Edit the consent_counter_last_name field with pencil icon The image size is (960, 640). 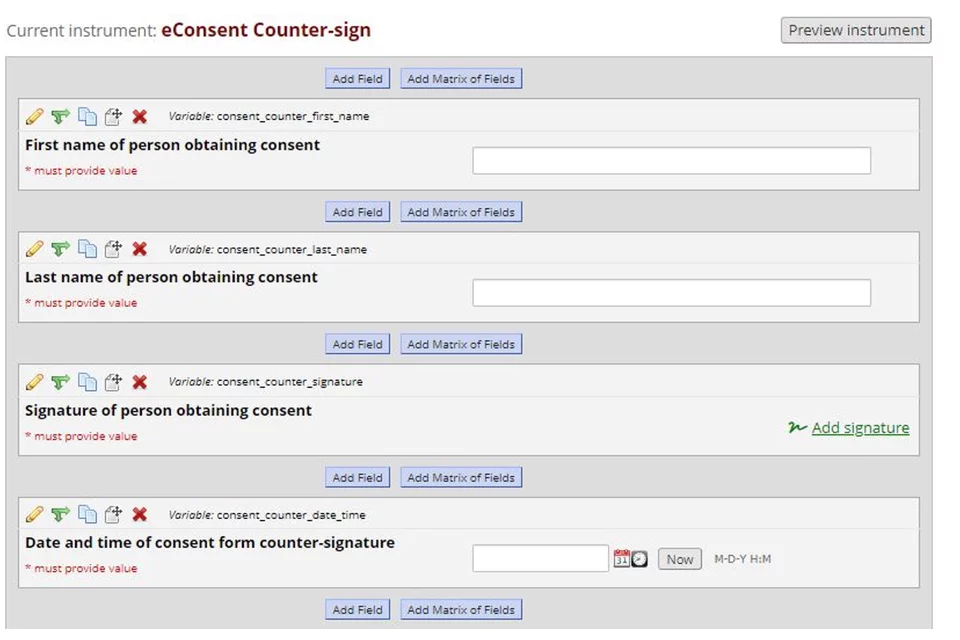click(34, 249)
